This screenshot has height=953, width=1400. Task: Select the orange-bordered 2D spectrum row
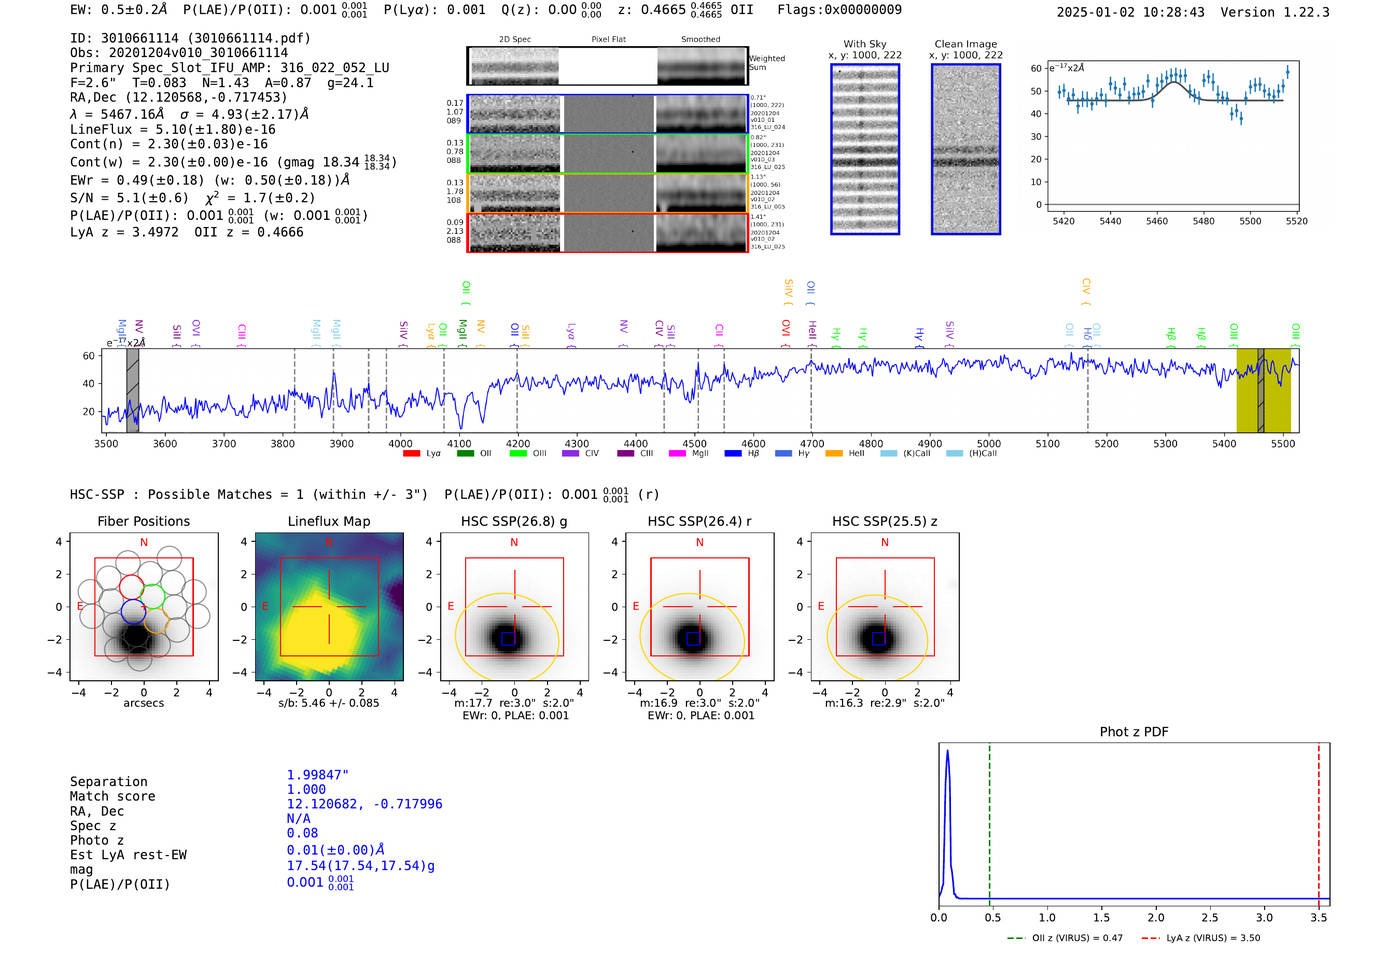[x=608, y=193]
